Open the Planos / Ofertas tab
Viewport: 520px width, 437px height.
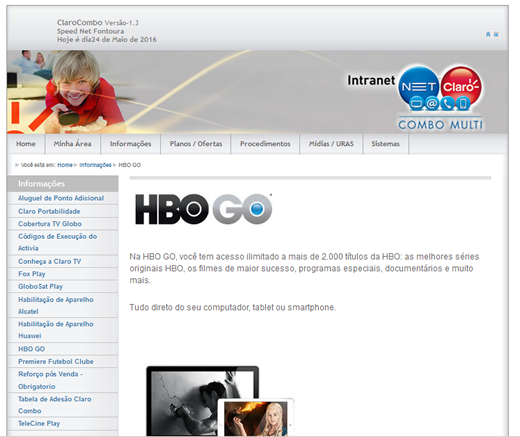196,144
